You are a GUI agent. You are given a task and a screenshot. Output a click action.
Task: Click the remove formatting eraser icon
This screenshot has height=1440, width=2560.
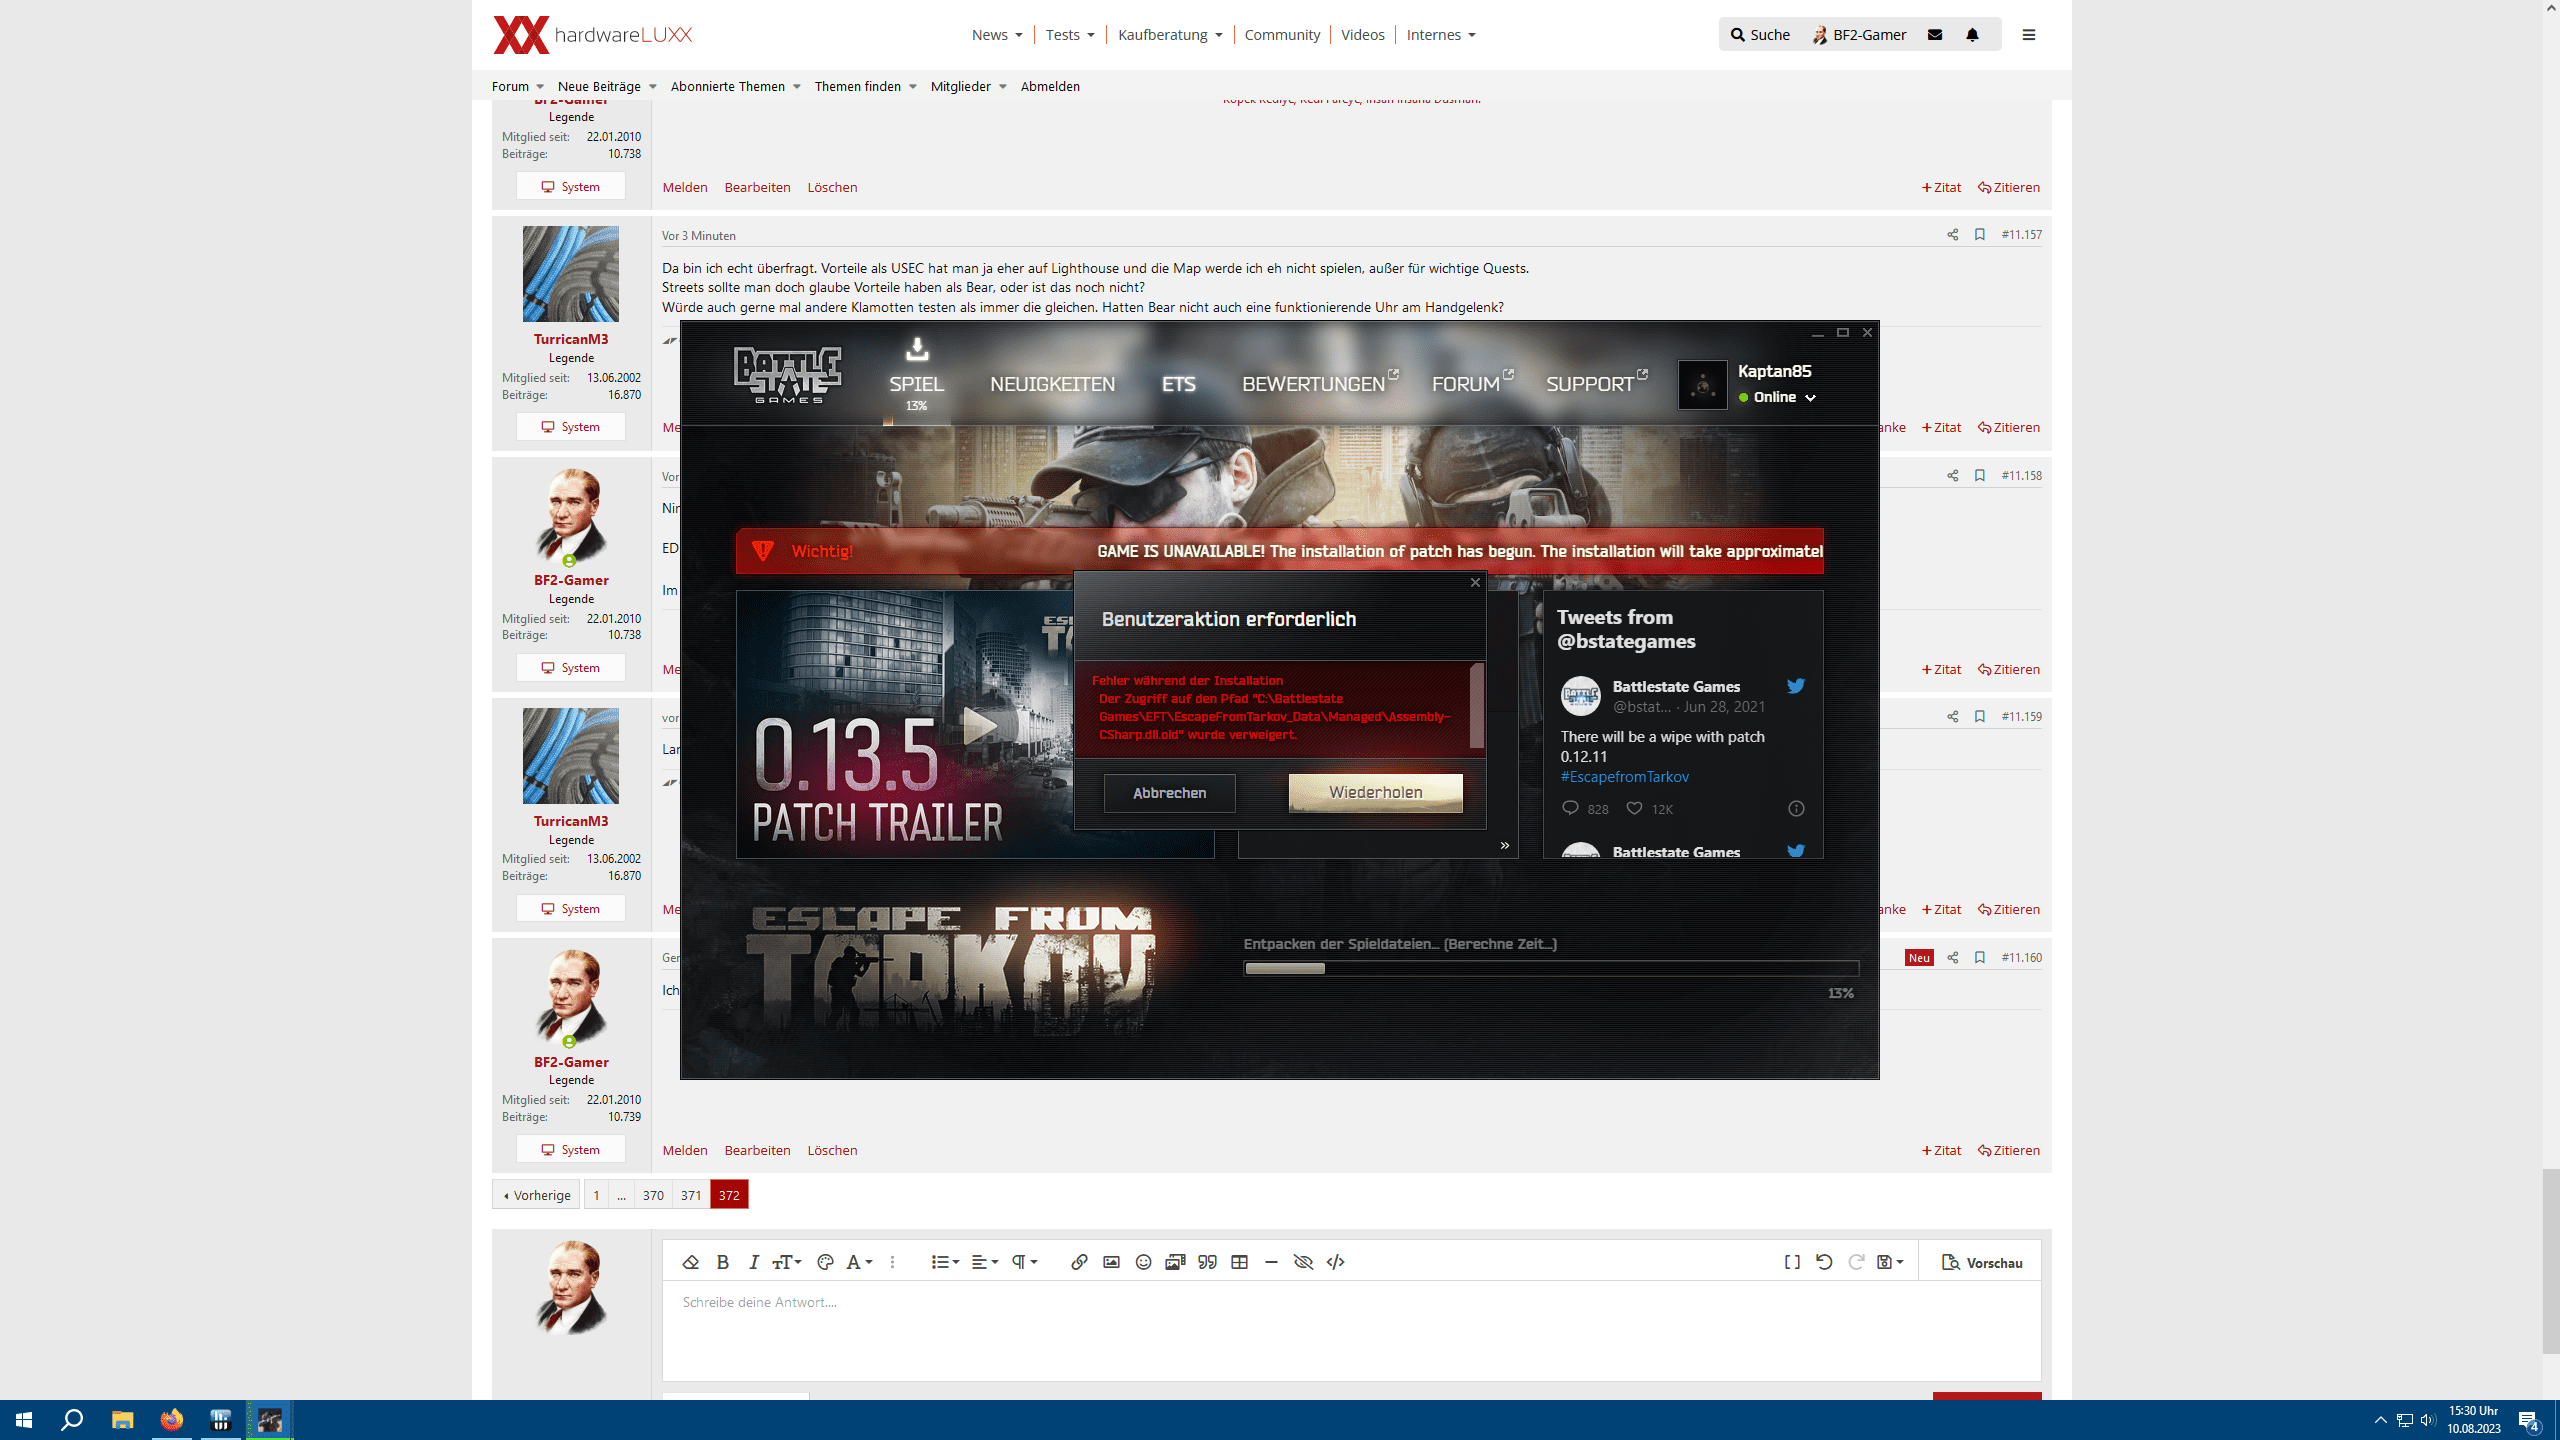click(690, 1262)
